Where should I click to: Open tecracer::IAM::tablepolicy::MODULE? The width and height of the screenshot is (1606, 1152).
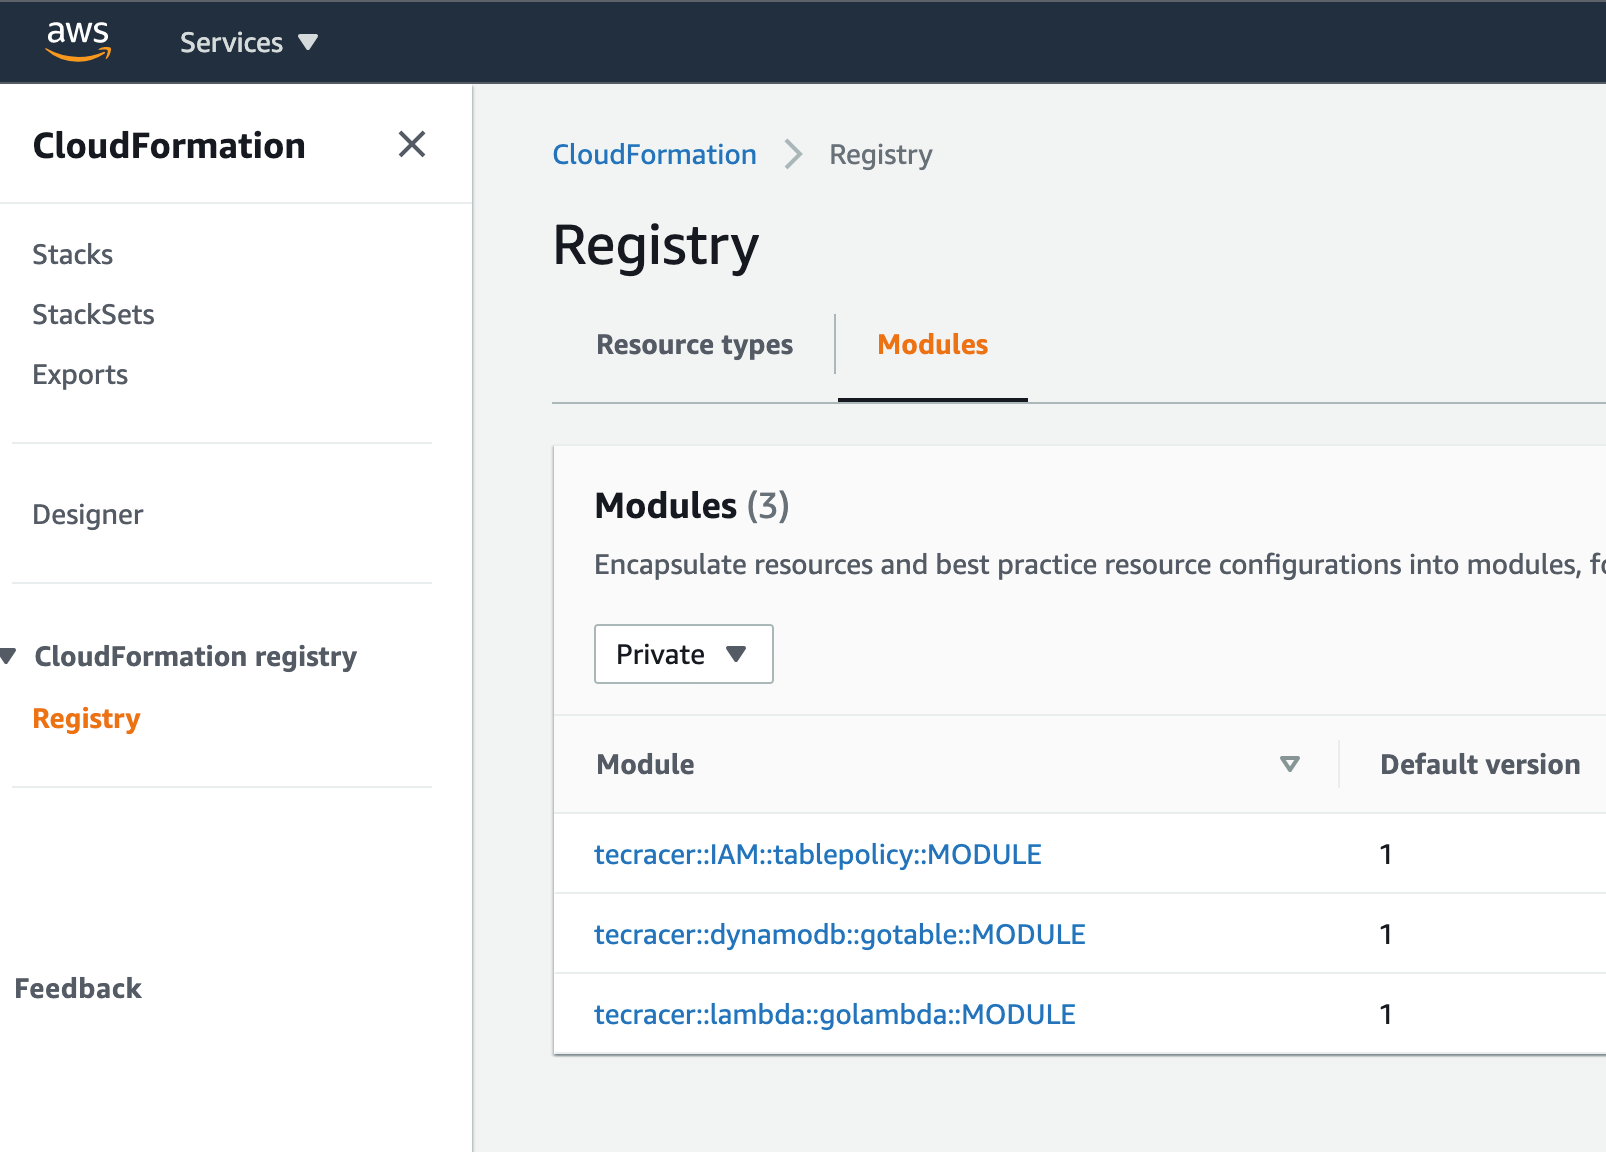tap(817, 854)
